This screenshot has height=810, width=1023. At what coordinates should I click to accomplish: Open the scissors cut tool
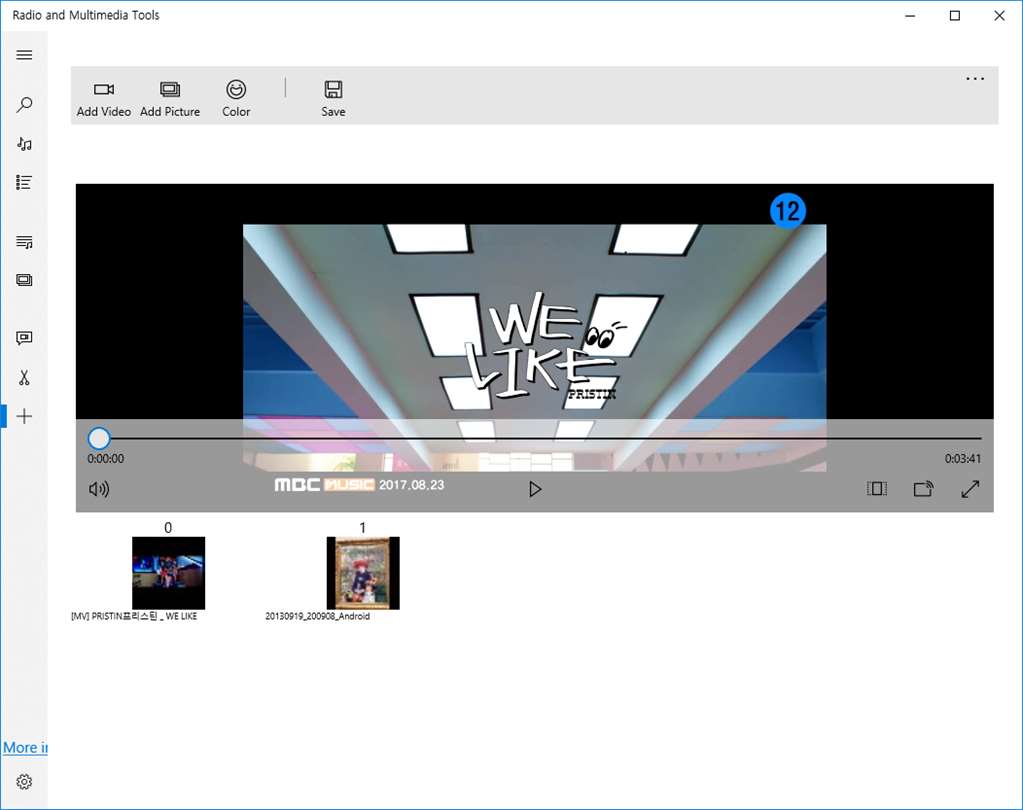(24, 378)
